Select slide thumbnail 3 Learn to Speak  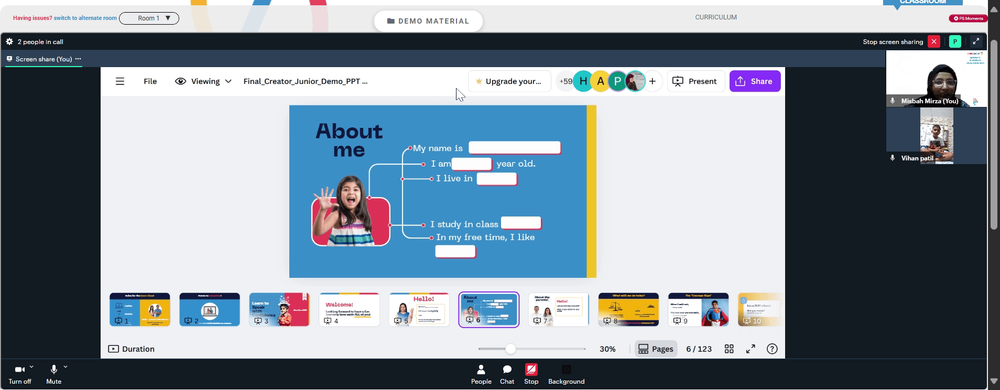click(x=279, y=310)
